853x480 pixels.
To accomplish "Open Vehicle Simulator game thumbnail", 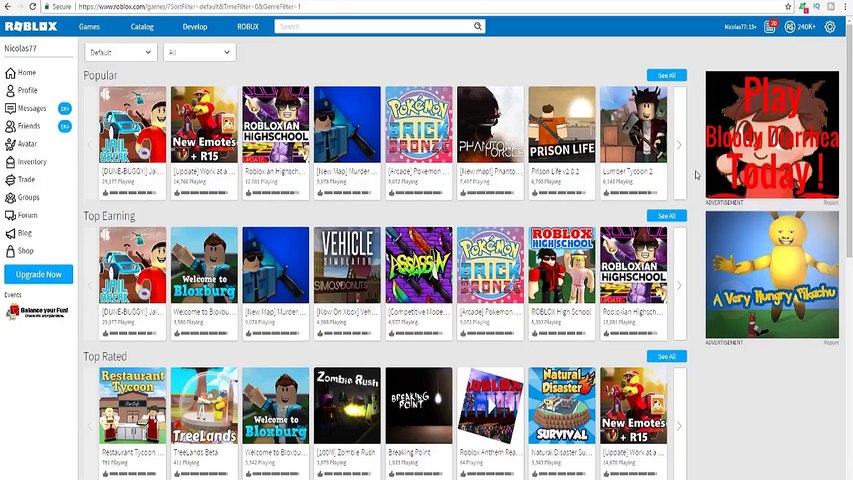I will point(347,265).
